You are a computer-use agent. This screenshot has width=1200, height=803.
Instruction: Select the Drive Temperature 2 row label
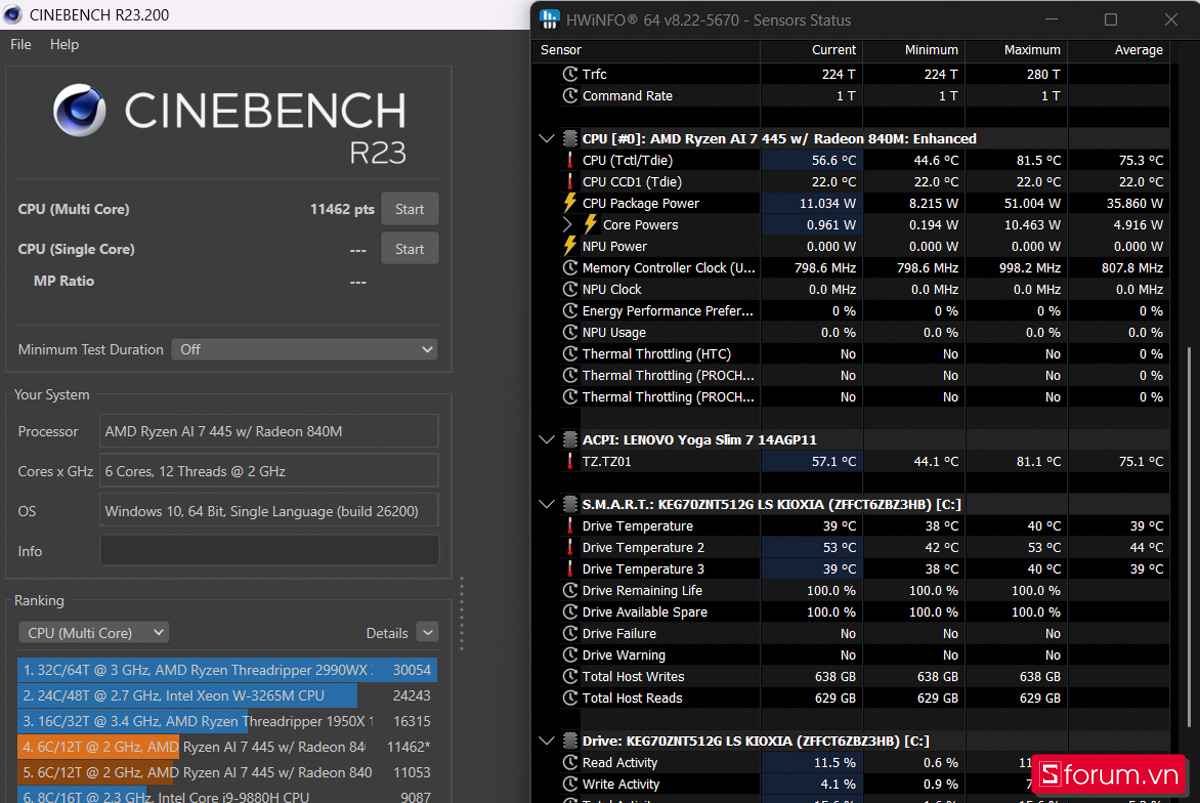tap(643, 547)
